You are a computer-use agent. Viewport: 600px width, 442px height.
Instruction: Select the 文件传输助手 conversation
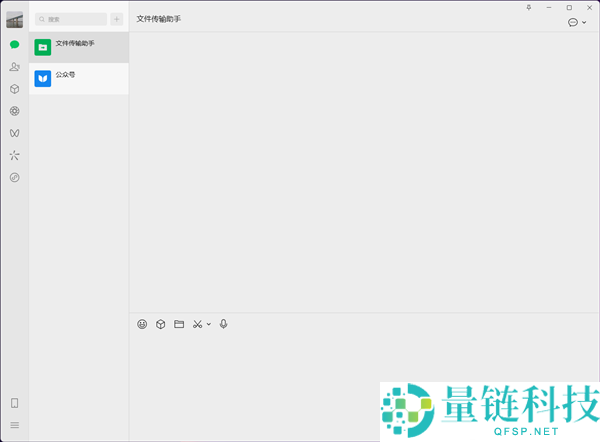pos(79,47)
